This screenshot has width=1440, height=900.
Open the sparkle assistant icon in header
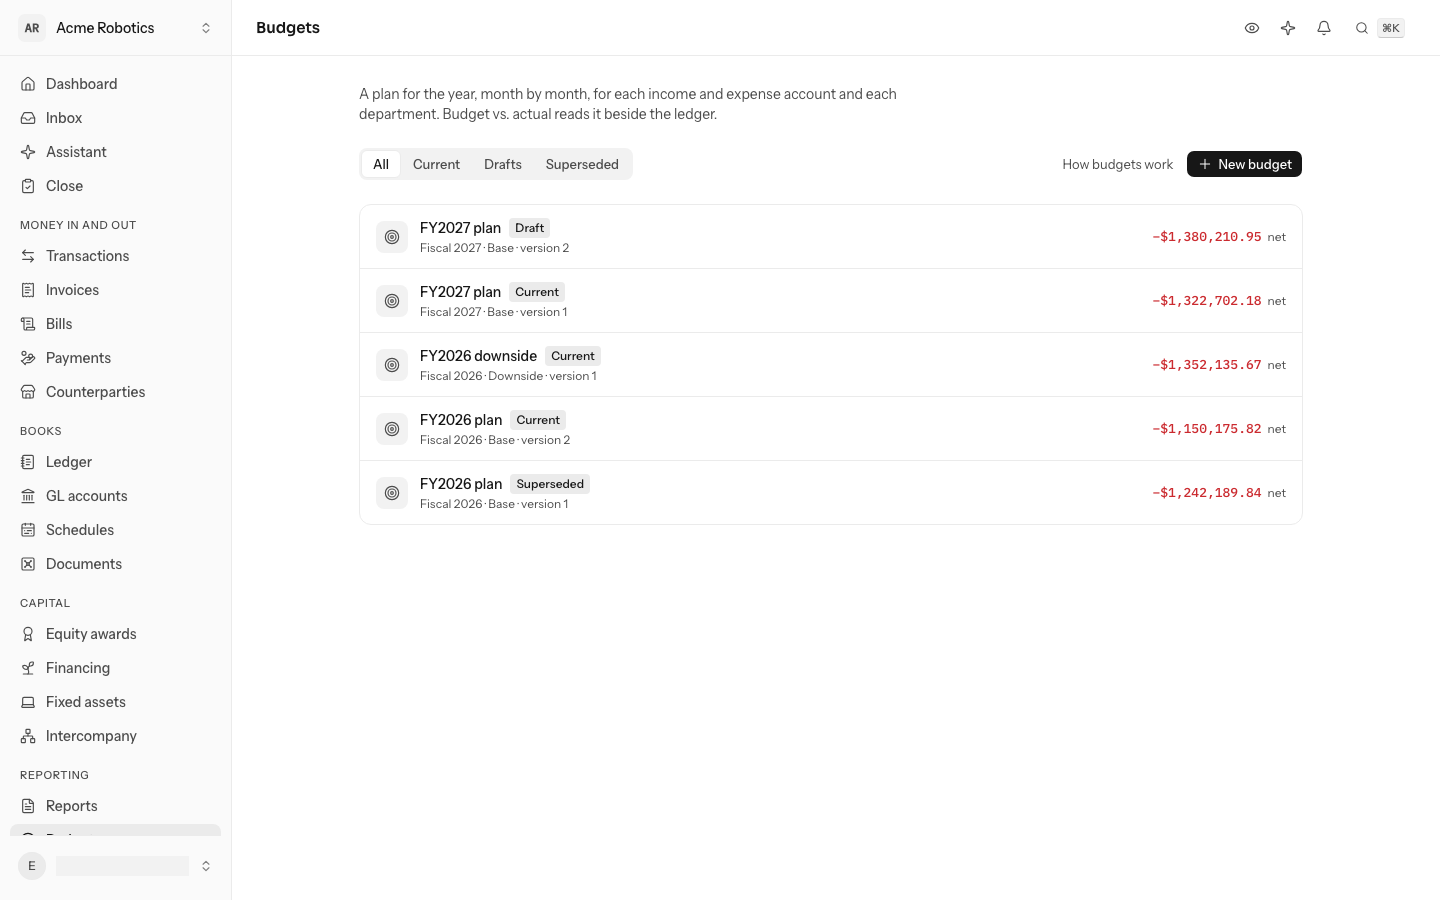tap(1288, 28)
